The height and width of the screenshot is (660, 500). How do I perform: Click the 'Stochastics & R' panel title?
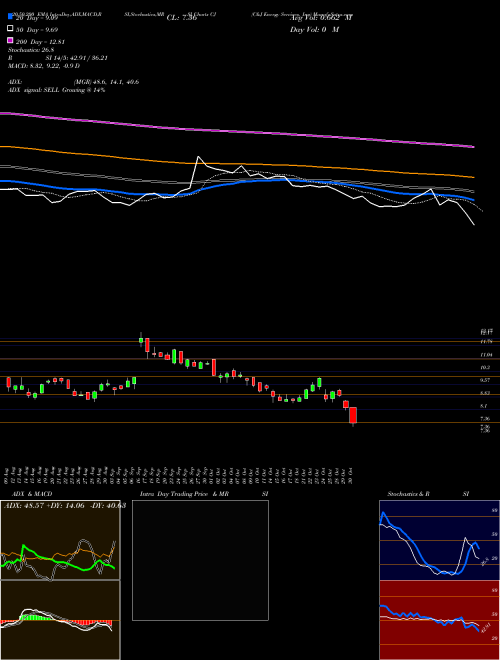point(408,494)
